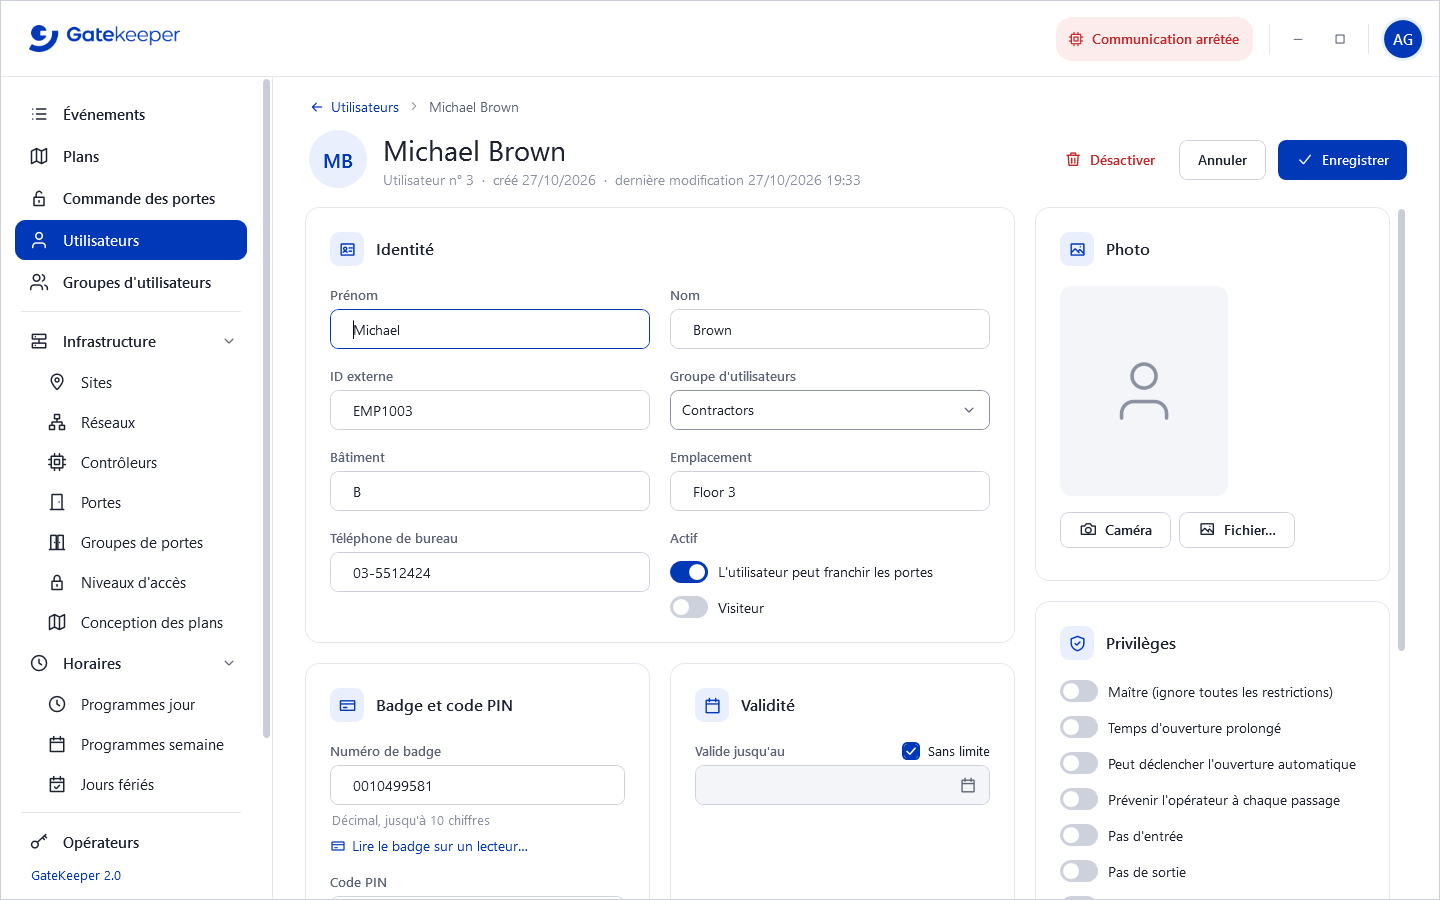Click Désactiver to deactivate the user
The width and height of the screenshot is (1440, 900).
coord(1110,160)
